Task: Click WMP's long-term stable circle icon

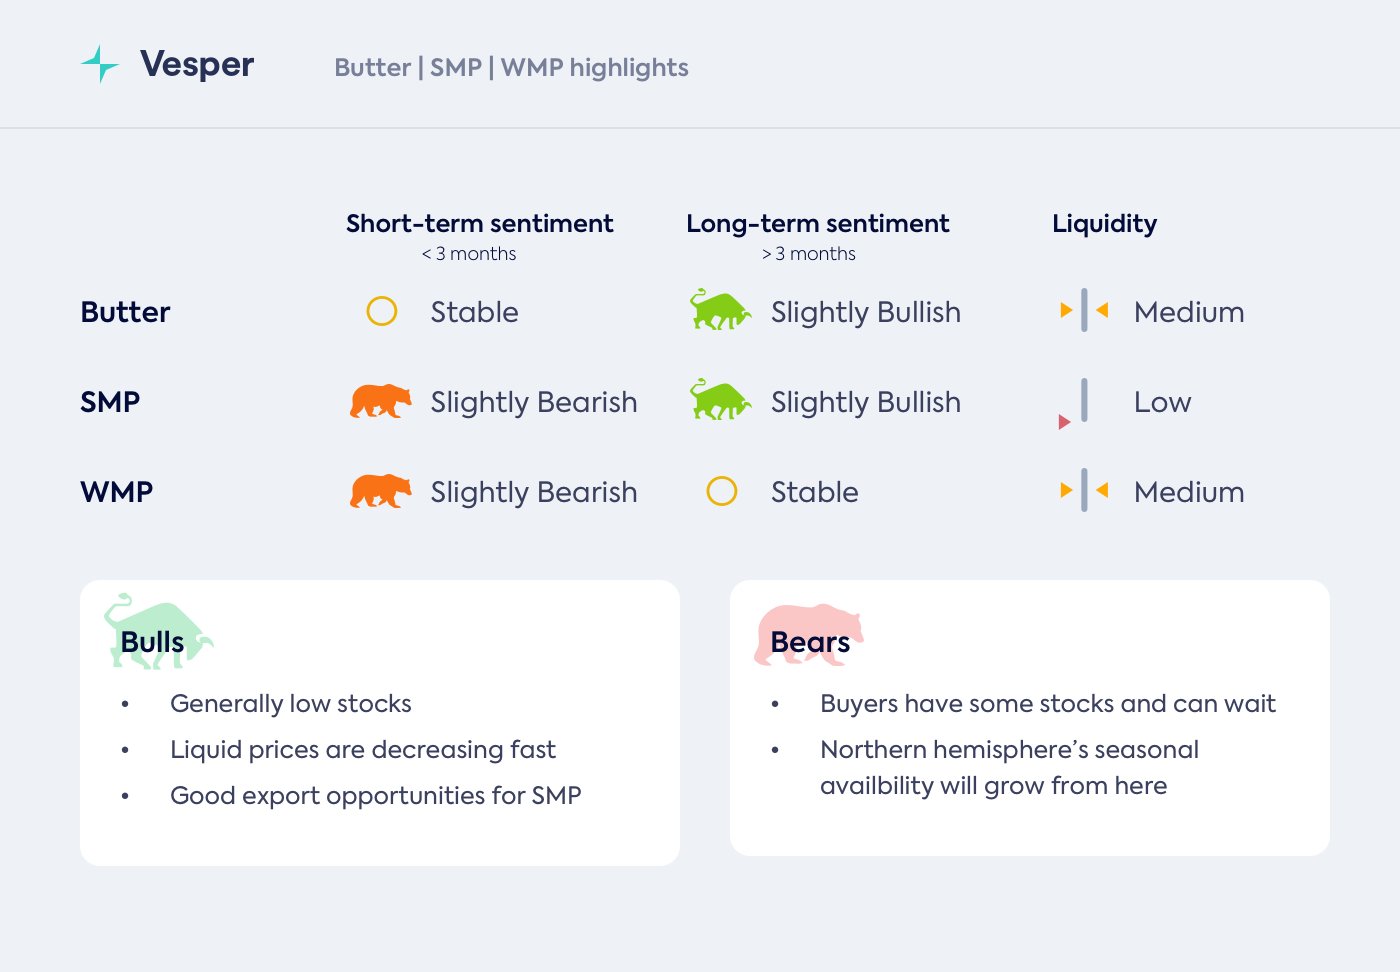Action: (x=722, y=491)
